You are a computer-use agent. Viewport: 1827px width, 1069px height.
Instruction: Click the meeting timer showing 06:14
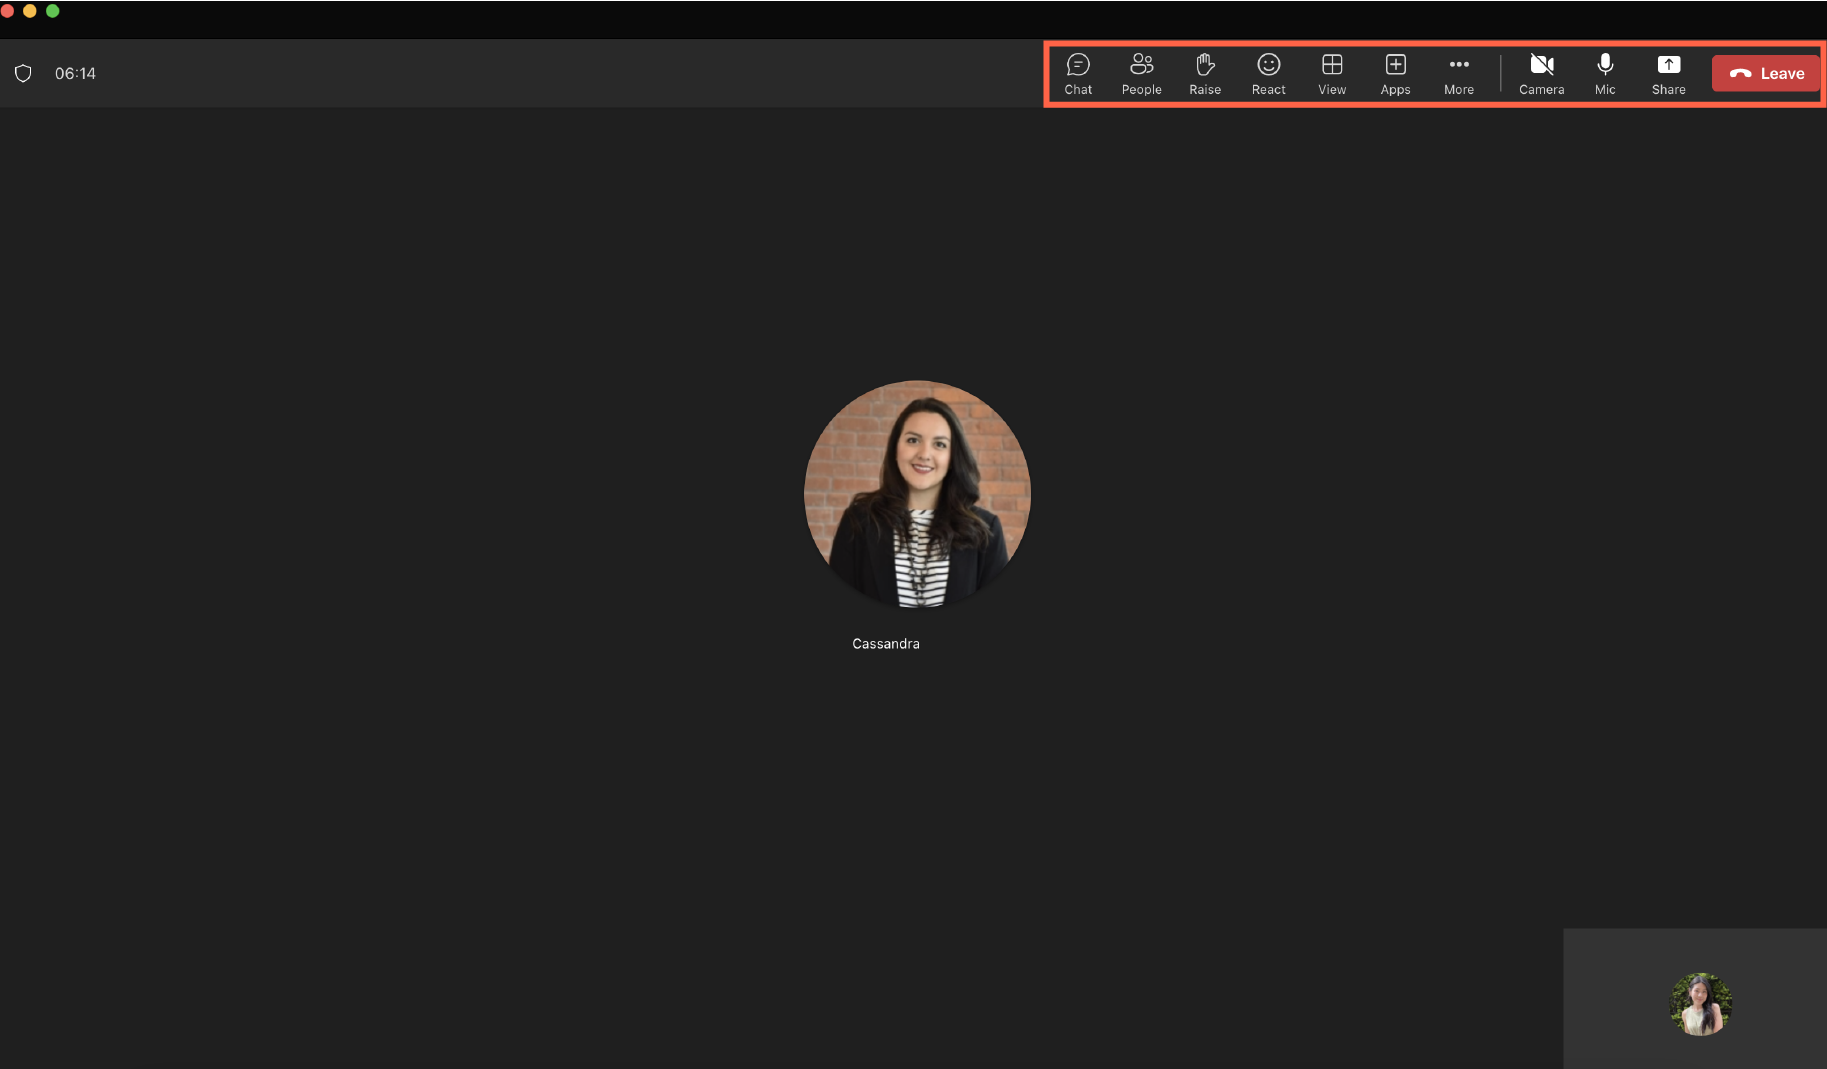(x=74, y=72)
